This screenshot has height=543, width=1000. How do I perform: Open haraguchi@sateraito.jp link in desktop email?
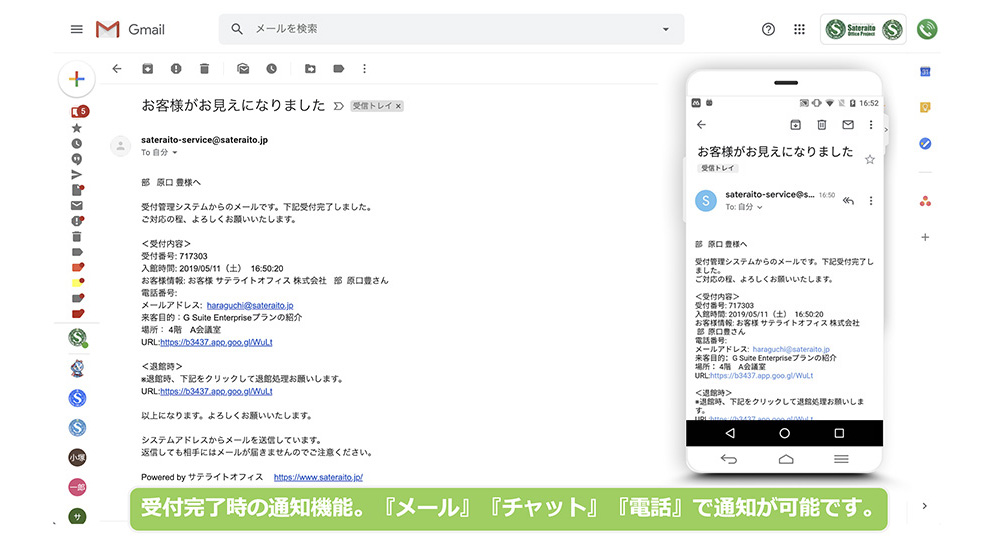point(250,306)
